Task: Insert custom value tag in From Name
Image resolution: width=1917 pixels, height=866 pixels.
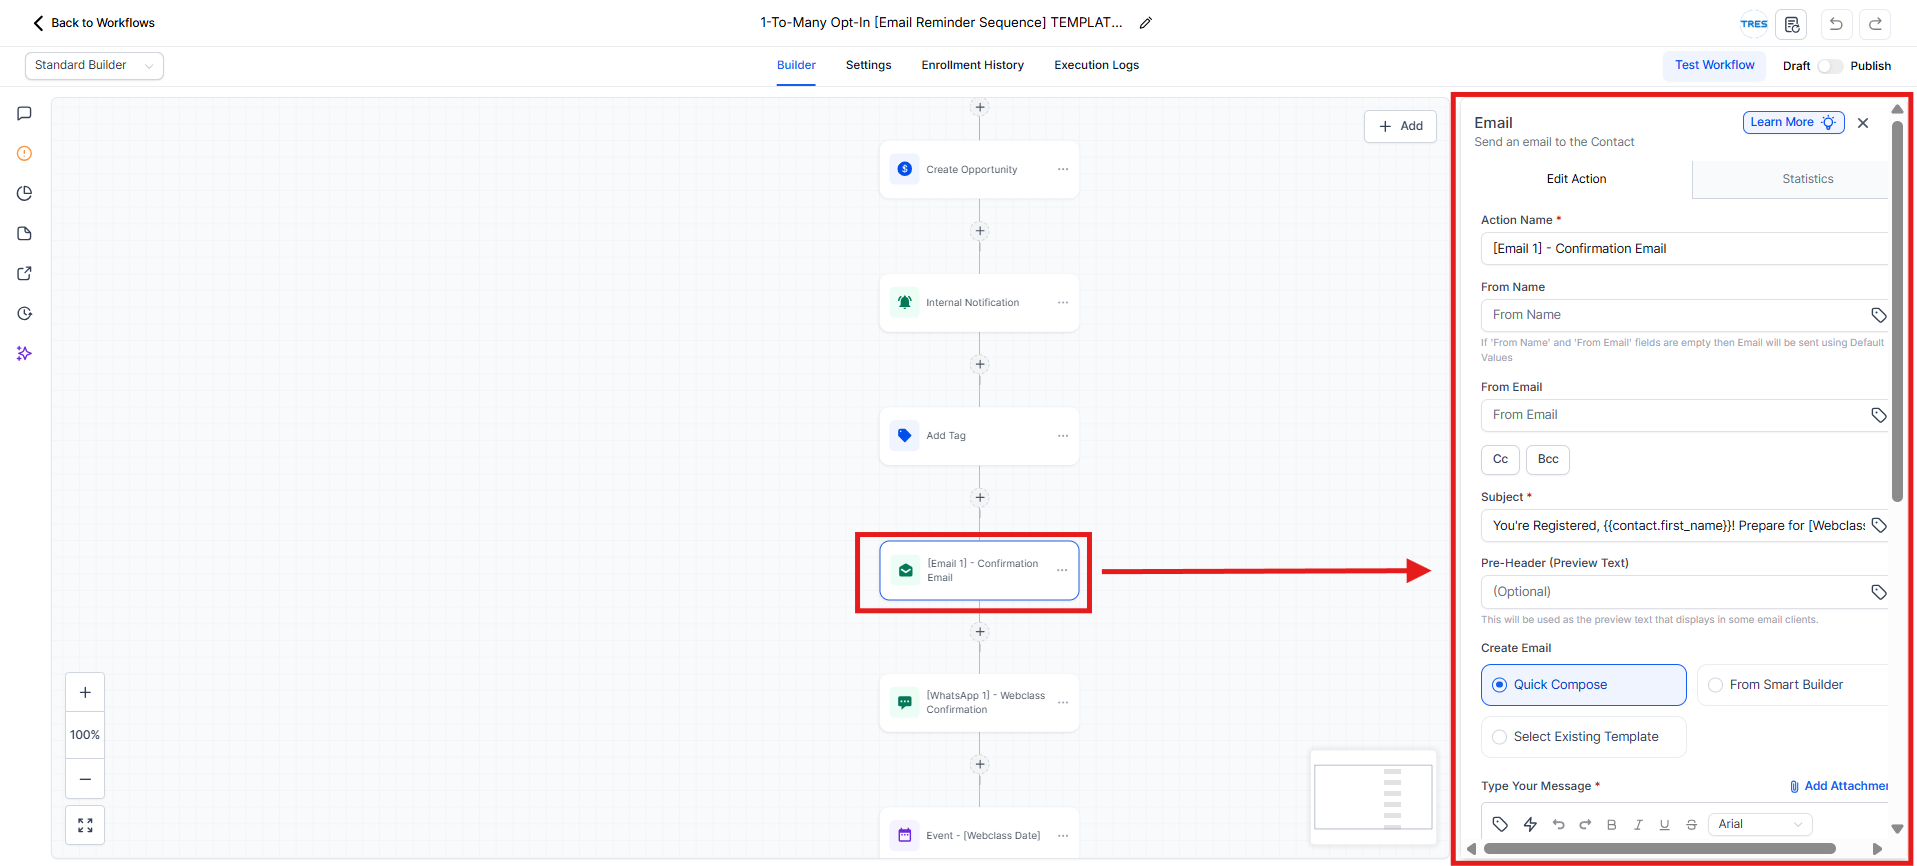Action: 1878,315
